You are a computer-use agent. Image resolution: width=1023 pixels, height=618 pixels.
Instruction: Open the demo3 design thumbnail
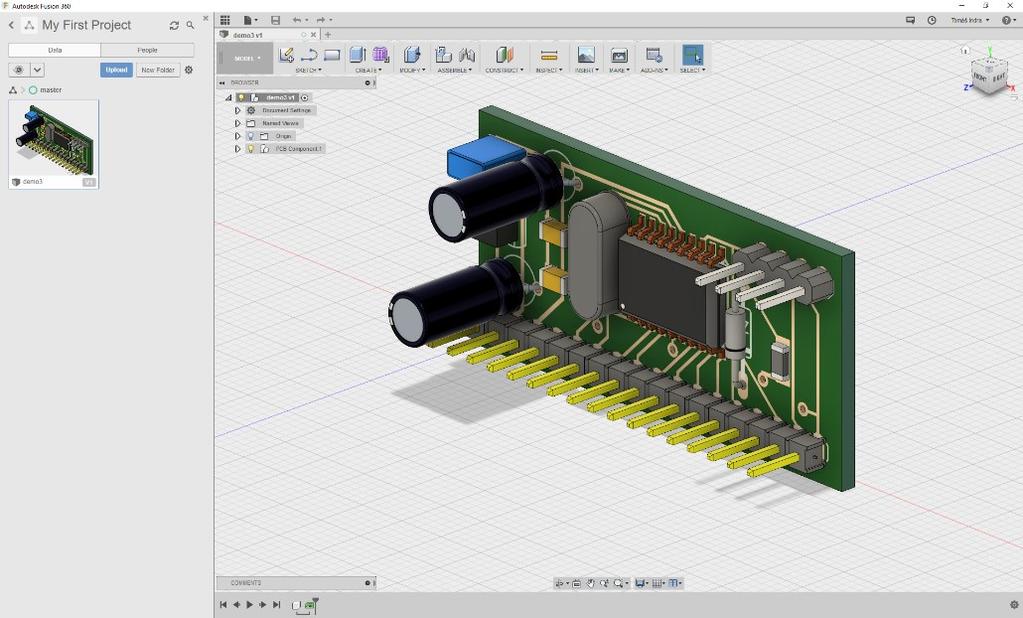[53, 144]
